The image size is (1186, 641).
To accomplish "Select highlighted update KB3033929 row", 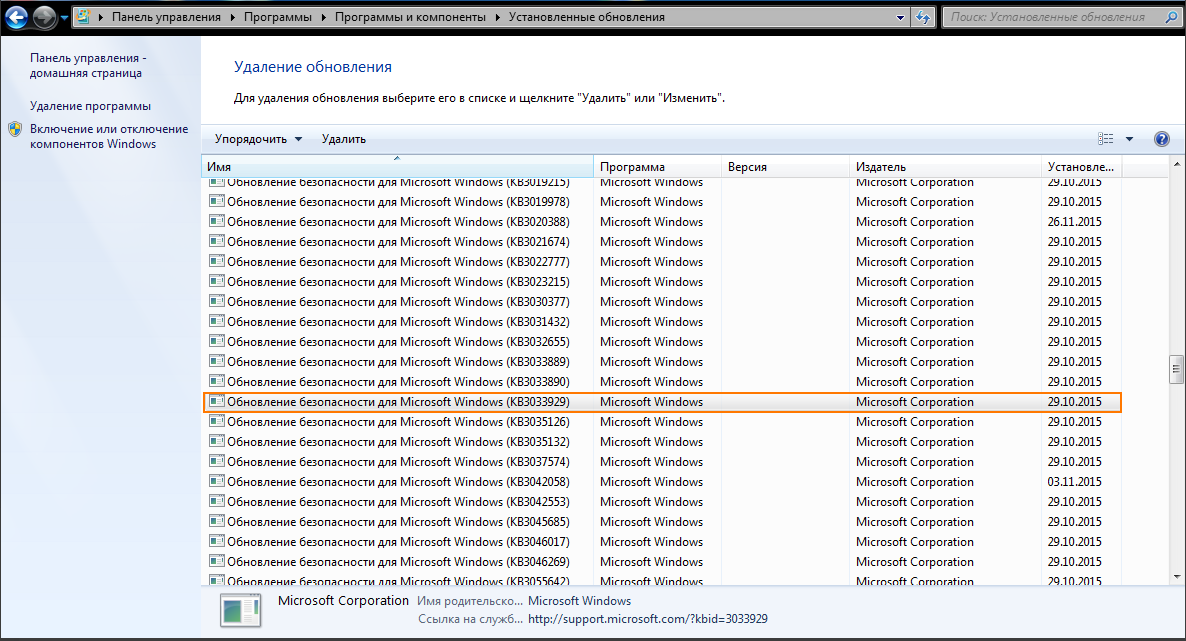I will (x=663, y=402).
